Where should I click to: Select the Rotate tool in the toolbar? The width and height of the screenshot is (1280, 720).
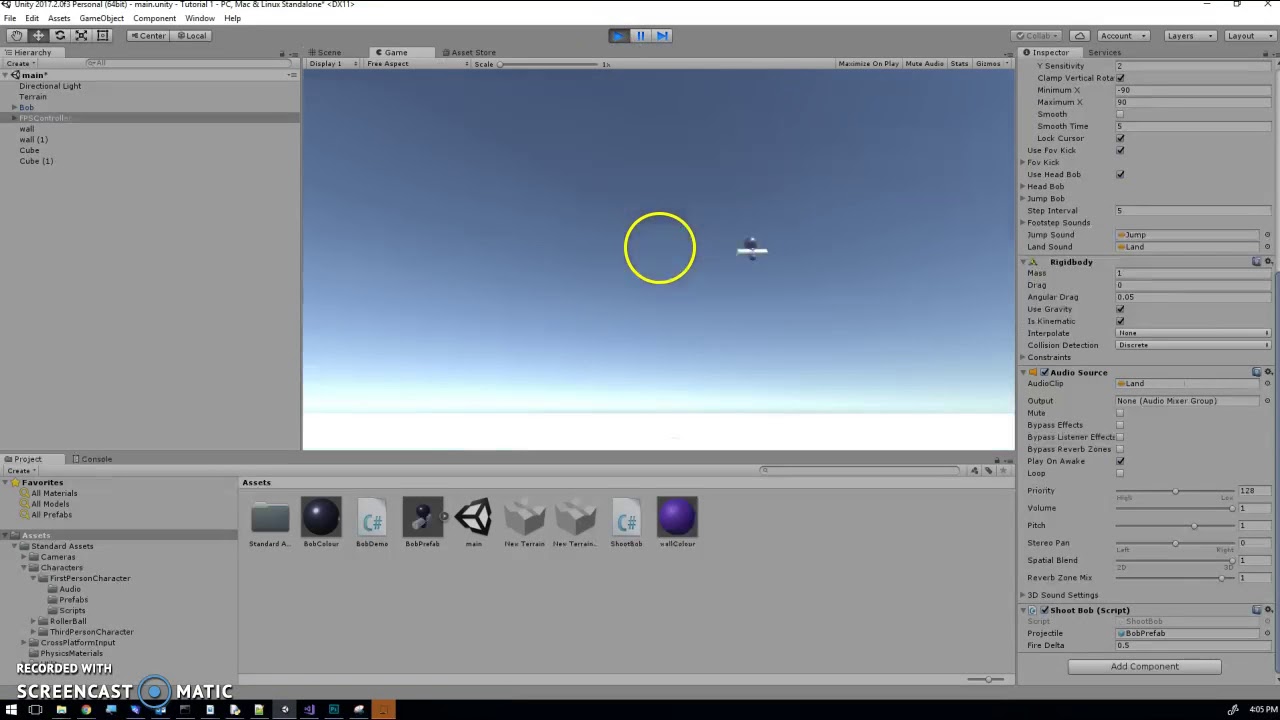[x=60, y=36]
